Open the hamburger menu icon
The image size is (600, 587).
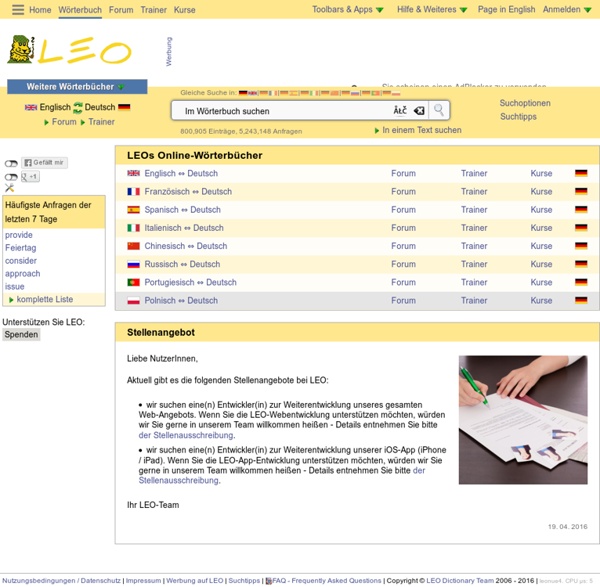(x=18, y=10)
